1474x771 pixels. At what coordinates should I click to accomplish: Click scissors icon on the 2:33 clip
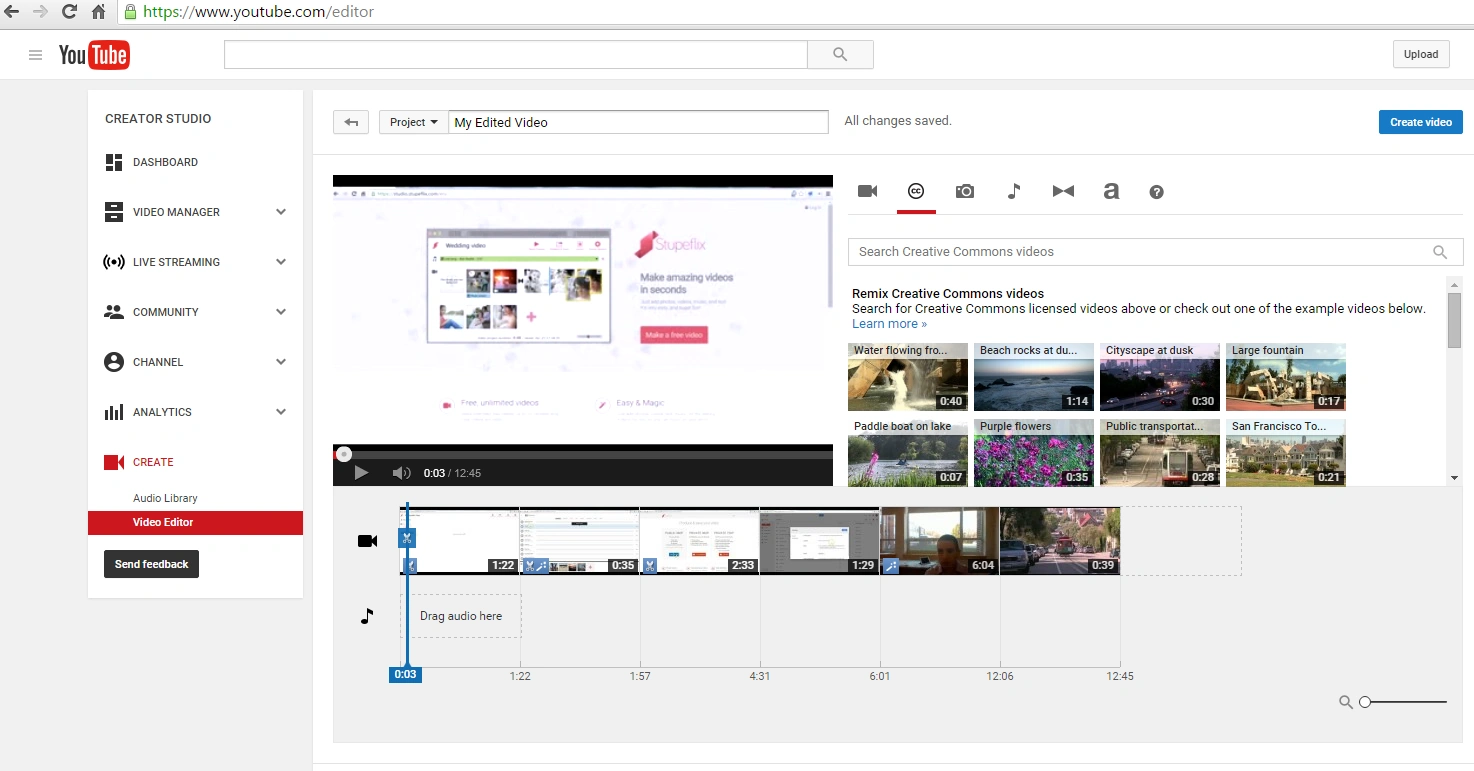pos(649,566)
